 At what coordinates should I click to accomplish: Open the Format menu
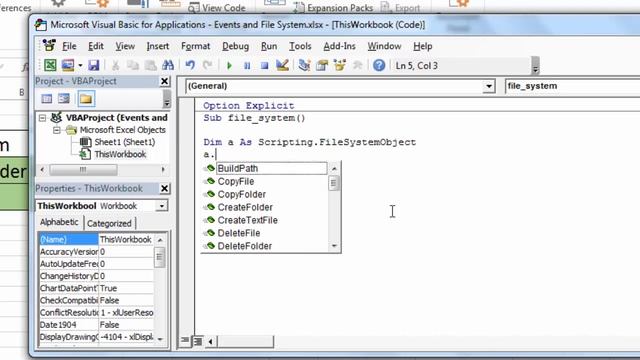coord(195,46)
